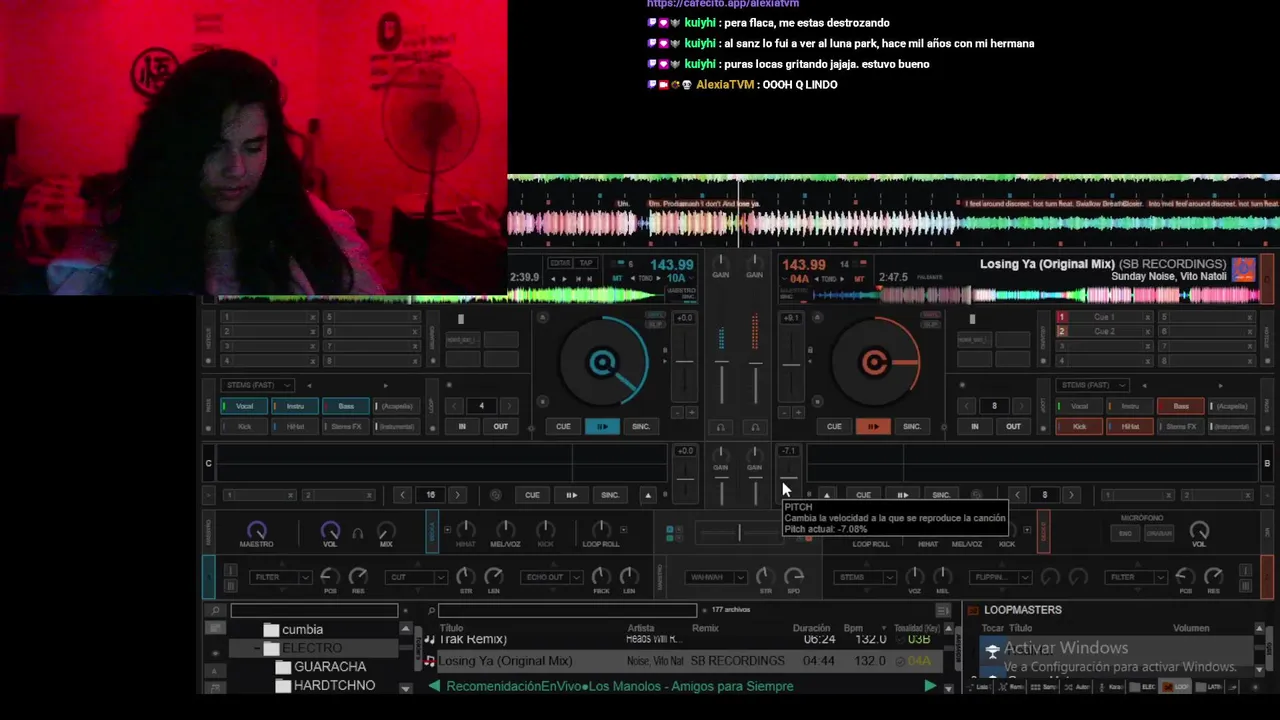This screenshot has height=720, width=1280.
Task: Click the TAP button on left deck
Action: tap(585, 263)
